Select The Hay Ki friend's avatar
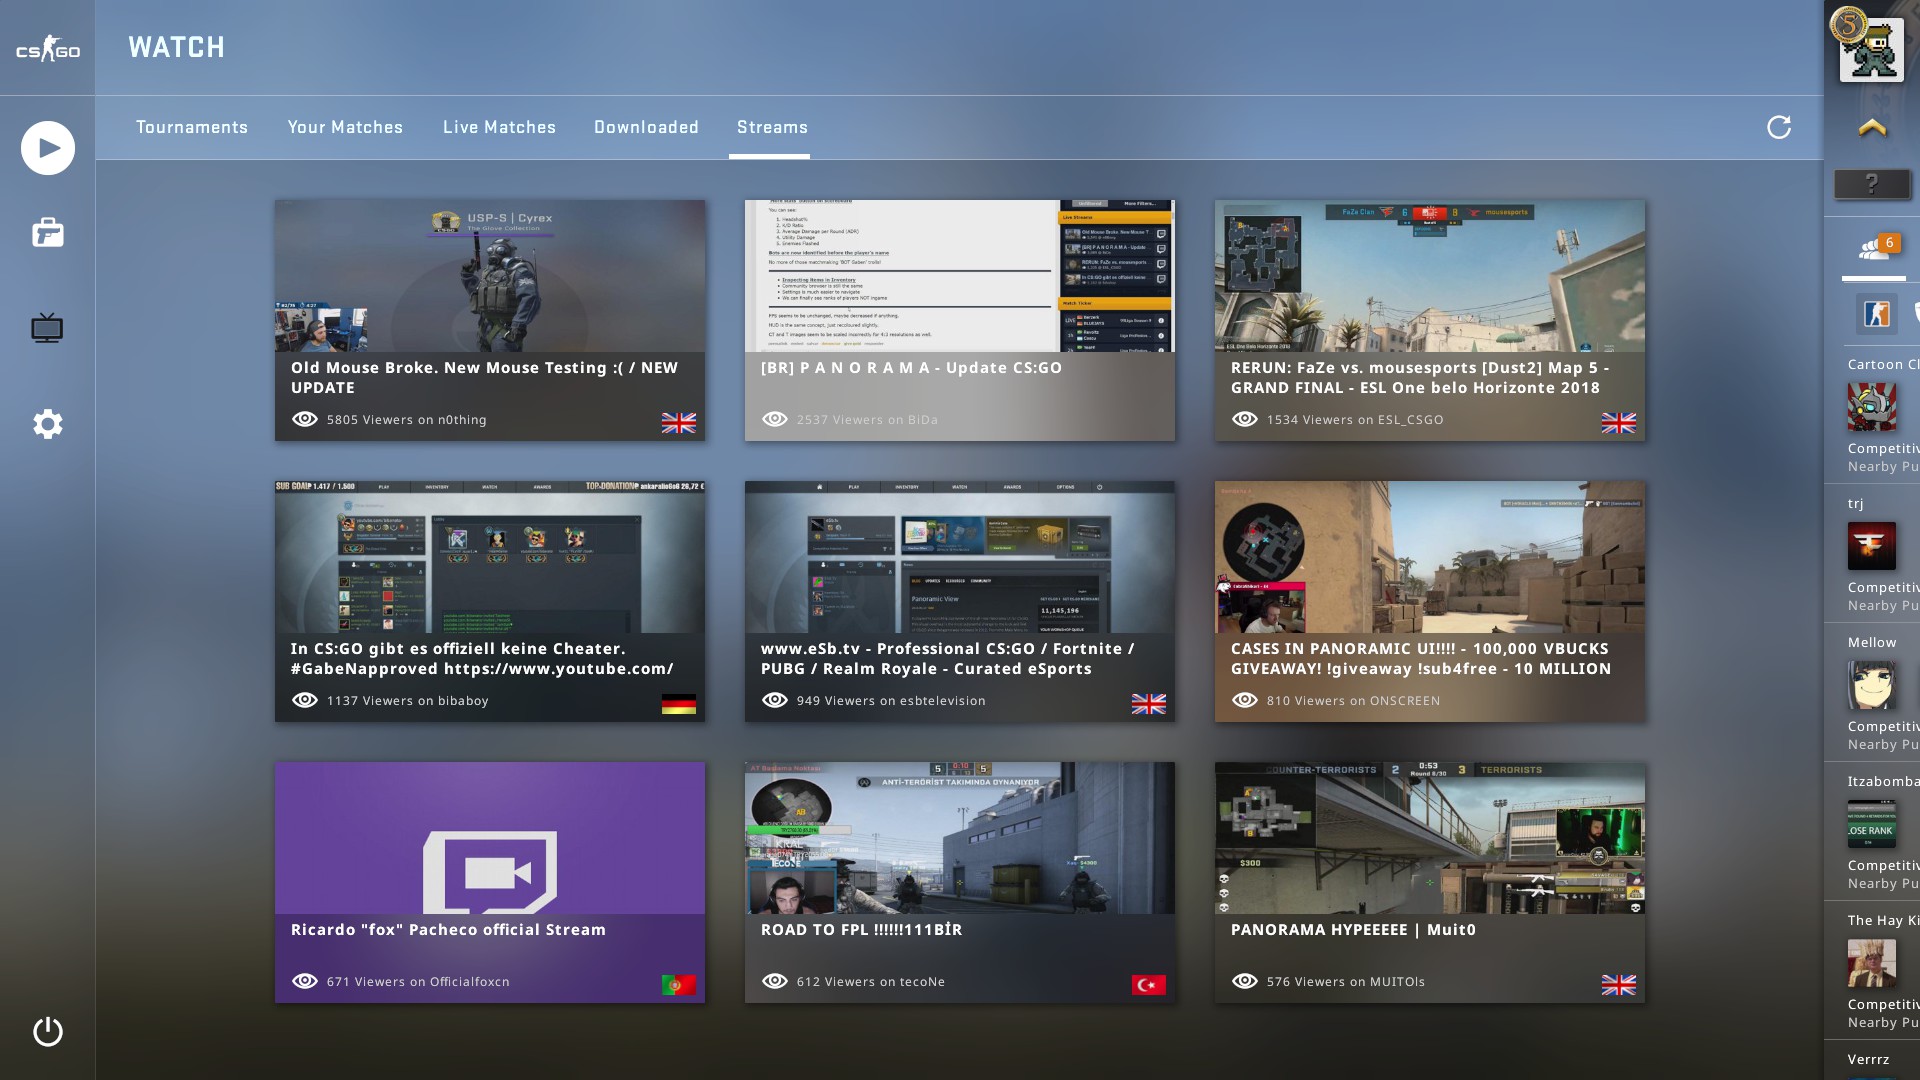This screenshot has height=1080, width=1920. click(1872, 963)
